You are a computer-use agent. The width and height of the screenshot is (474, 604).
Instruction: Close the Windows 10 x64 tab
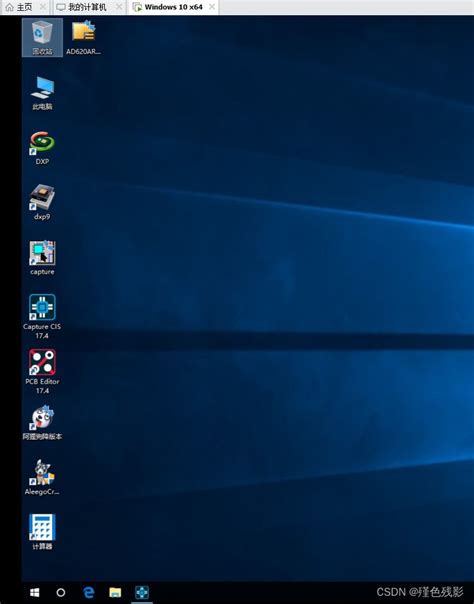pyautogui.click(x=212, y=7)
